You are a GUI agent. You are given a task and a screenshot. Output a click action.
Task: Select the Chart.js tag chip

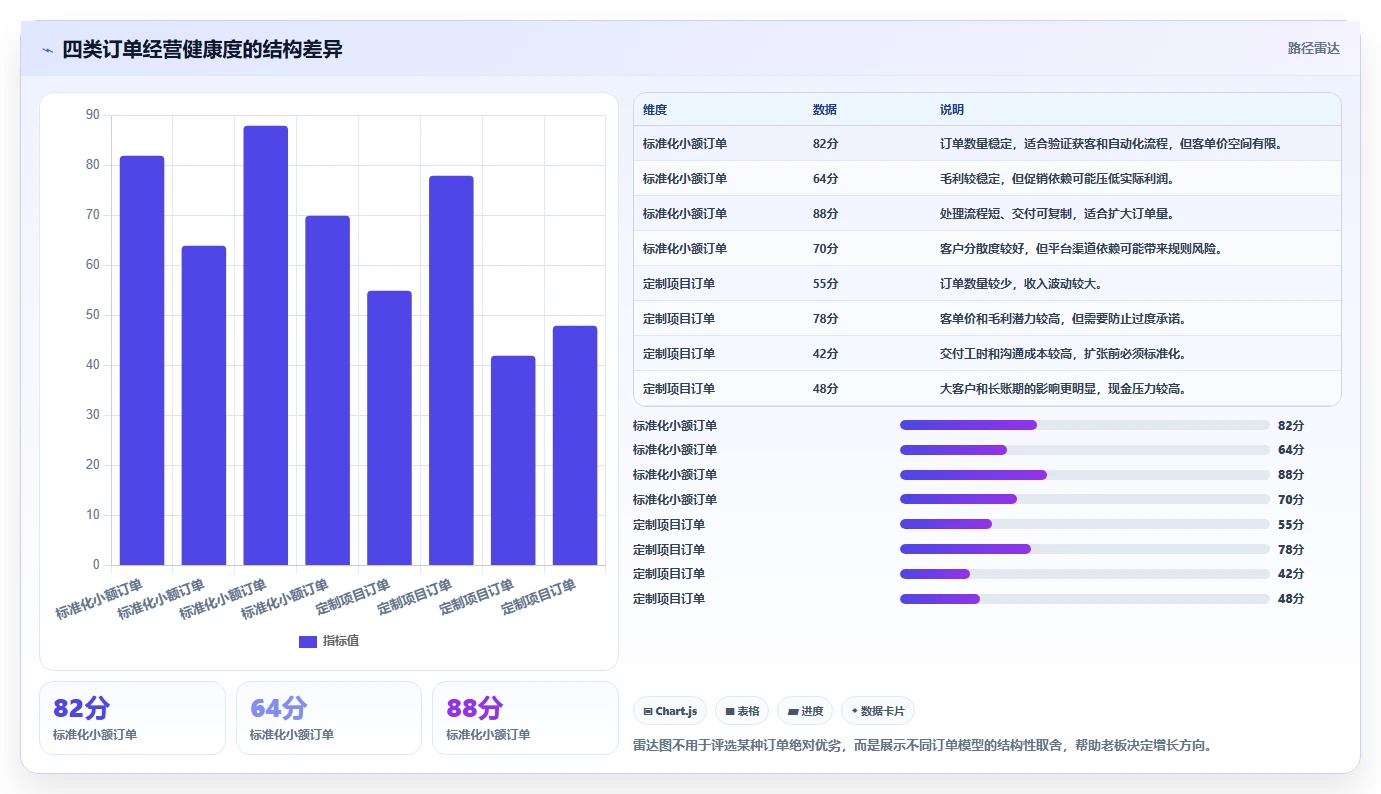[x=670, y=711]
